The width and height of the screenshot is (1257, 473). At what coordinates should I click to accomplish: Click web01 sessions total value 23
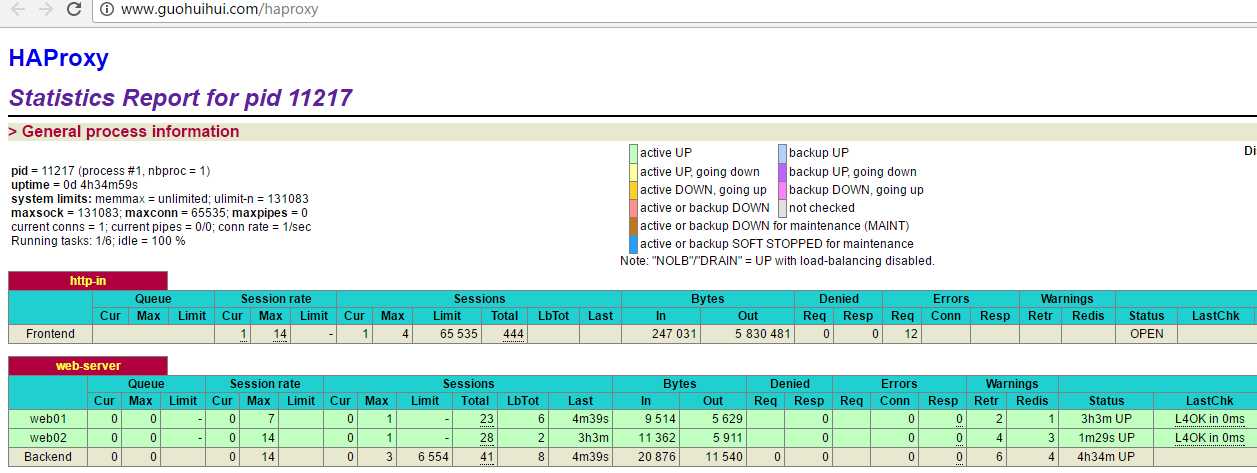click(x=487, y=419)
